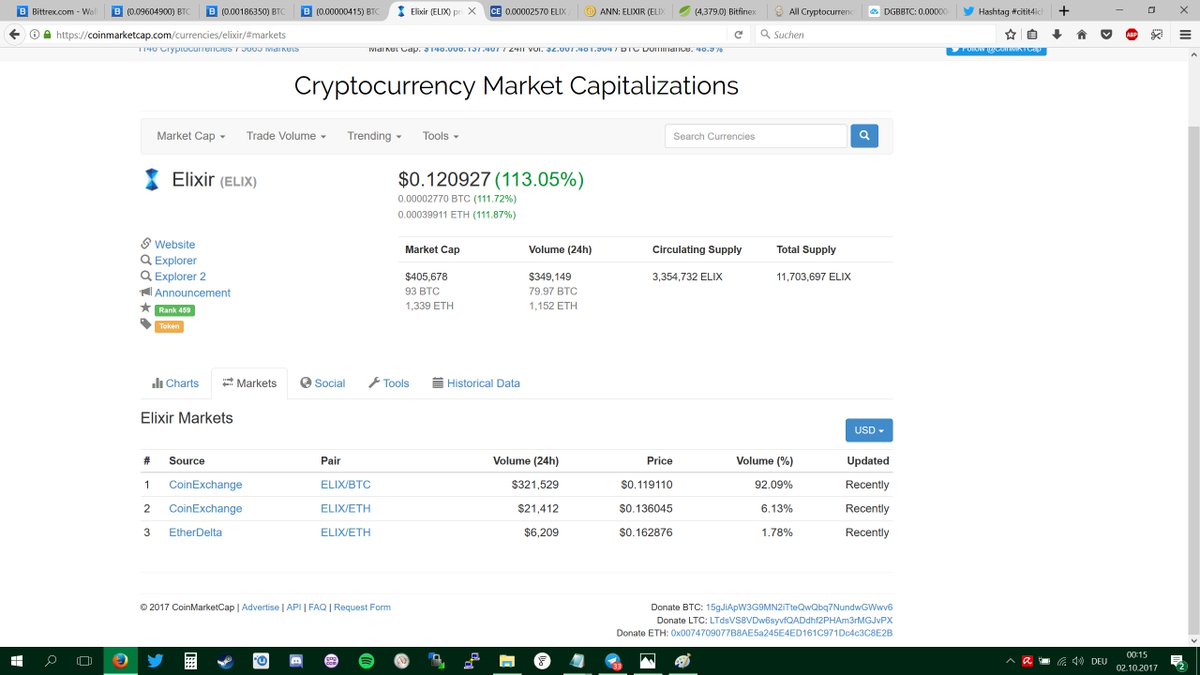
Task: Click the orange Token tag
Action: click(169, 326)
